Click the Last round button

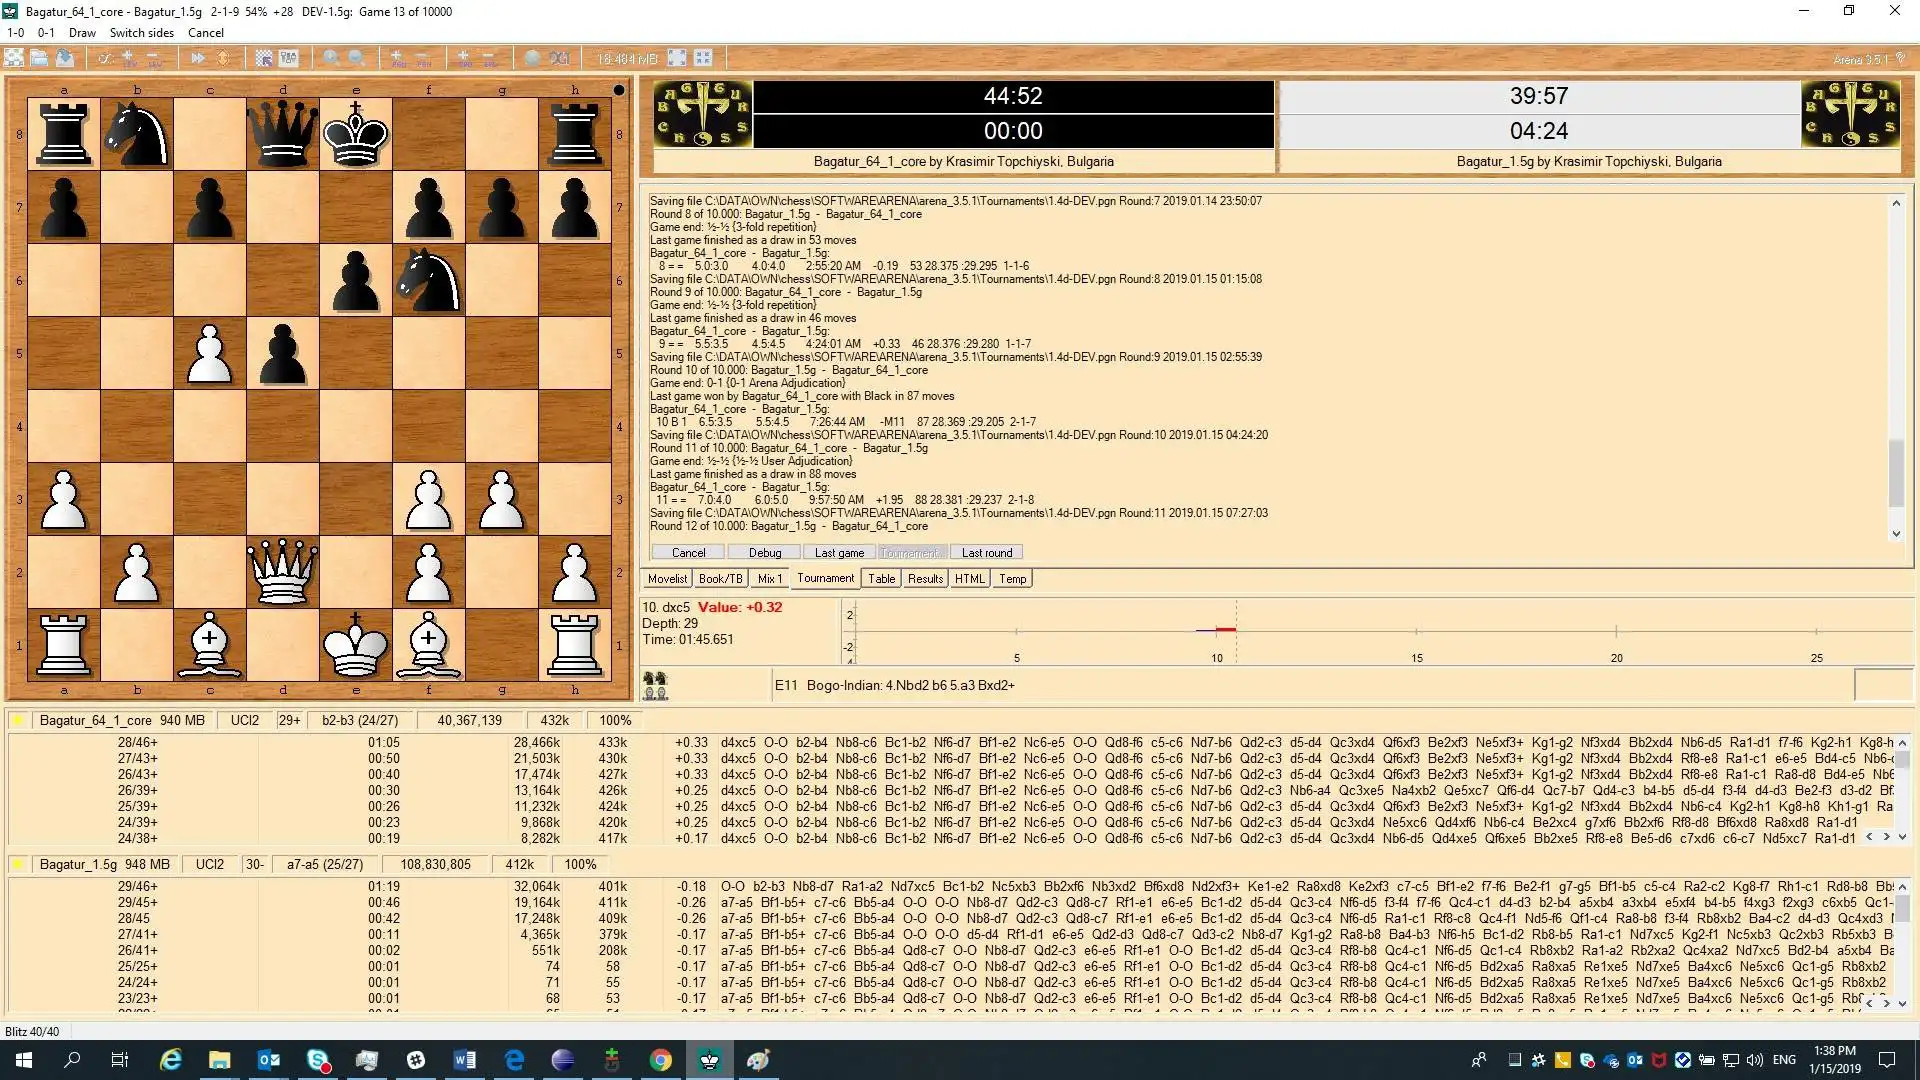point(986,551)
